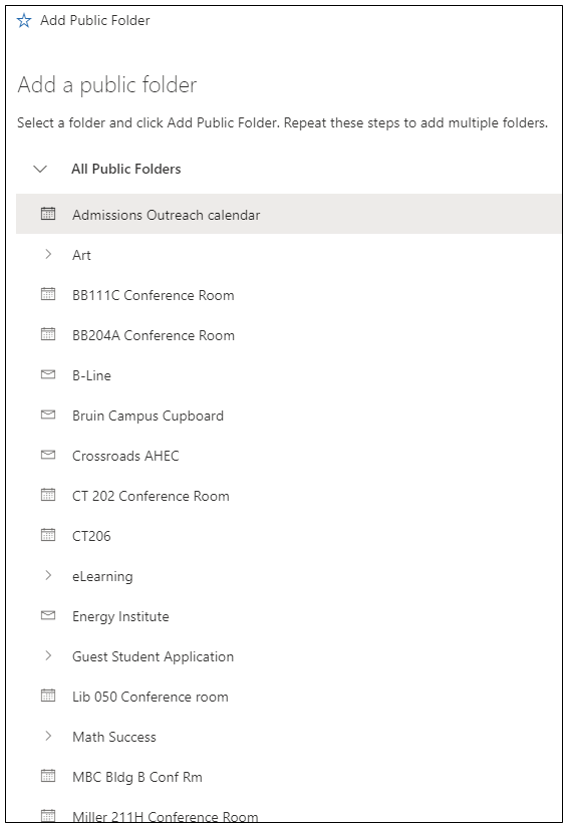Select the CT206 folder label

(x=91, y=537)
